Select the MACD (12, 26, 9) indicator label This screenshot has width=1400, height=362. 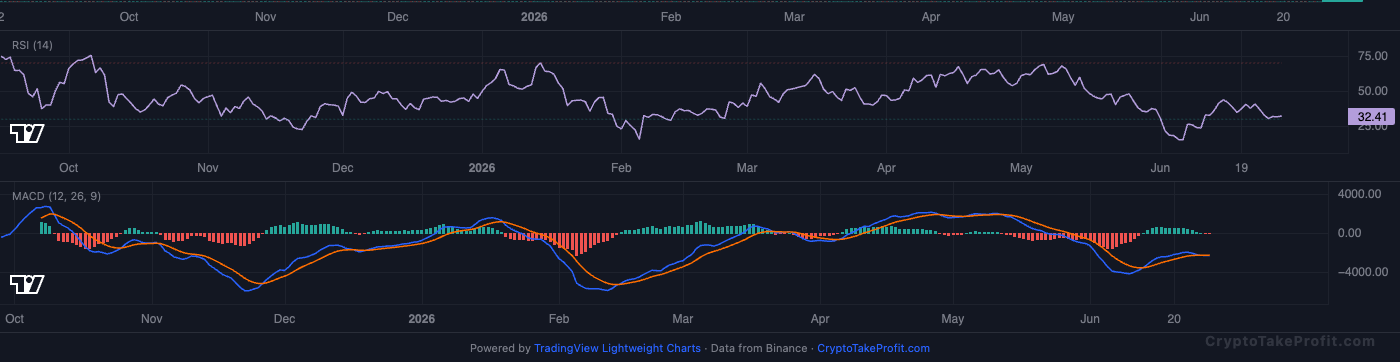(56, 196)
